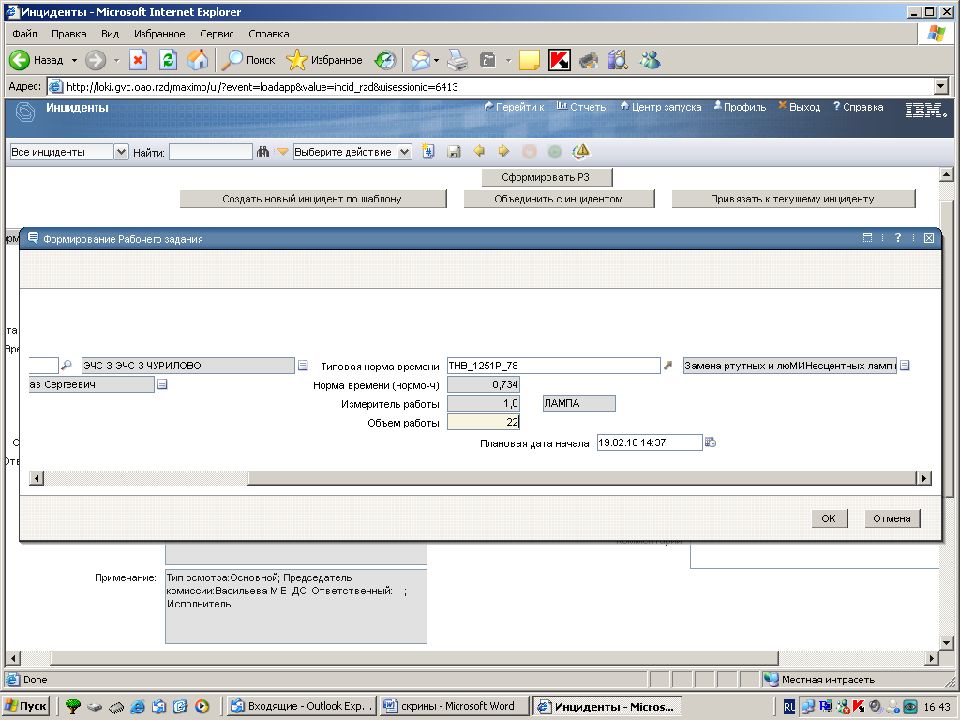The height and width of the screenshot is (720, 960).
Task: Expand the address bar dropdown arrow
Action: pyautogui.click(x=942, y=86)
